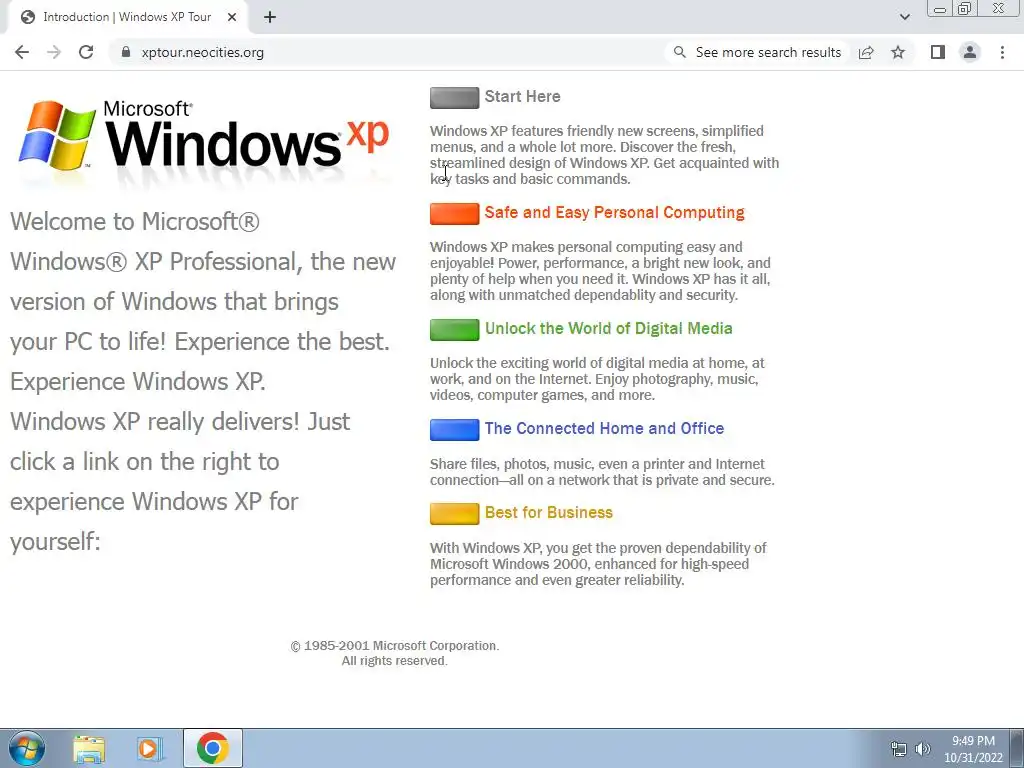Click the blue Connected Home button
Screen dimensions: 1024x768
click(x=455, y=430)
